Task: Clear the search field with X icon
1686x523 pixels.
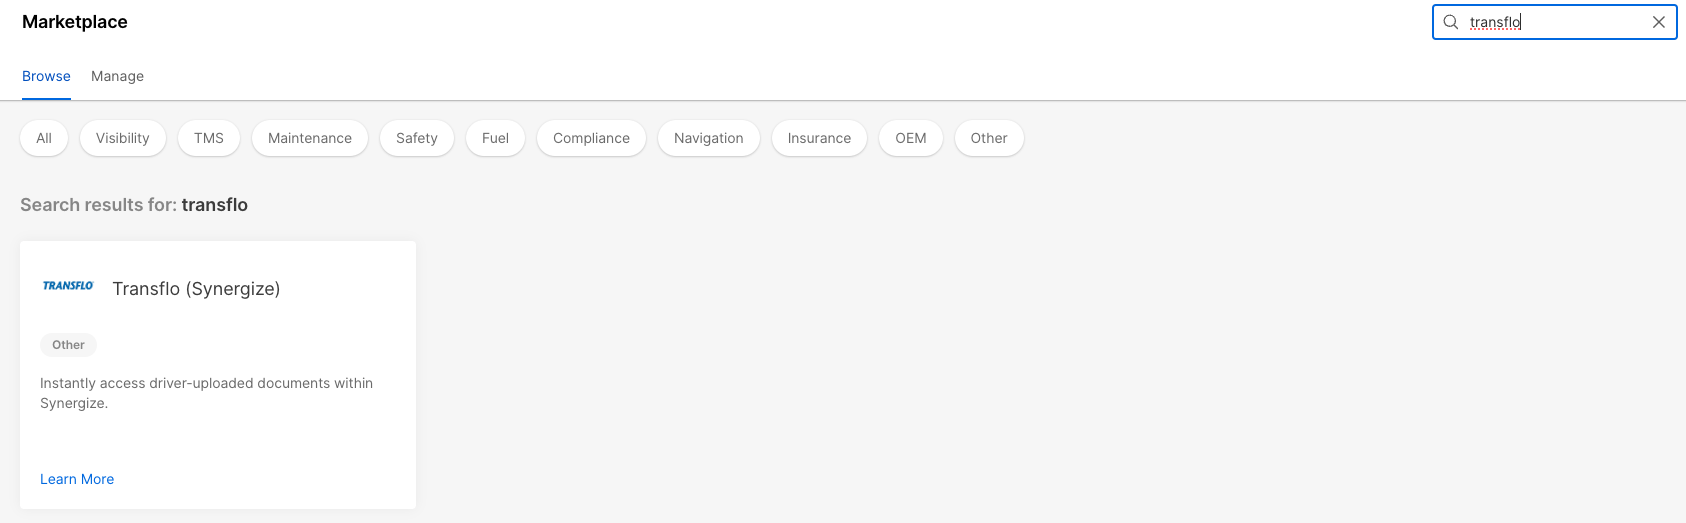Action: click(1659, 22)
